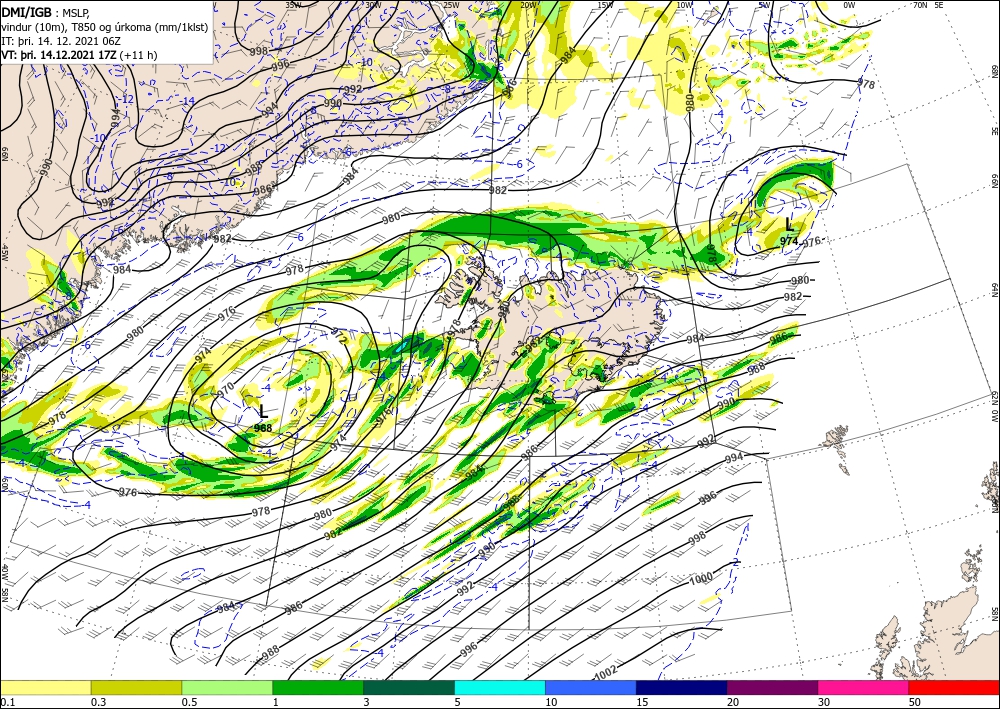Click the navy 15 mm legend swatch
This screenshot has height=709, width=1000.
(682, 687)
